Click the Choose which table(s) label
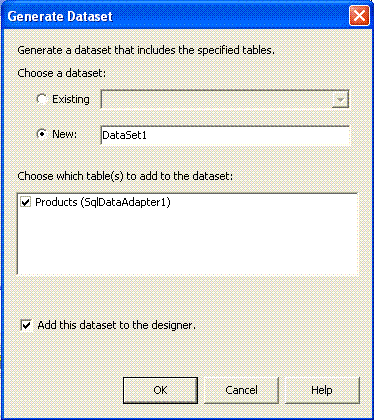The height and width of the screenshot is (420, 374). point(125,176)
